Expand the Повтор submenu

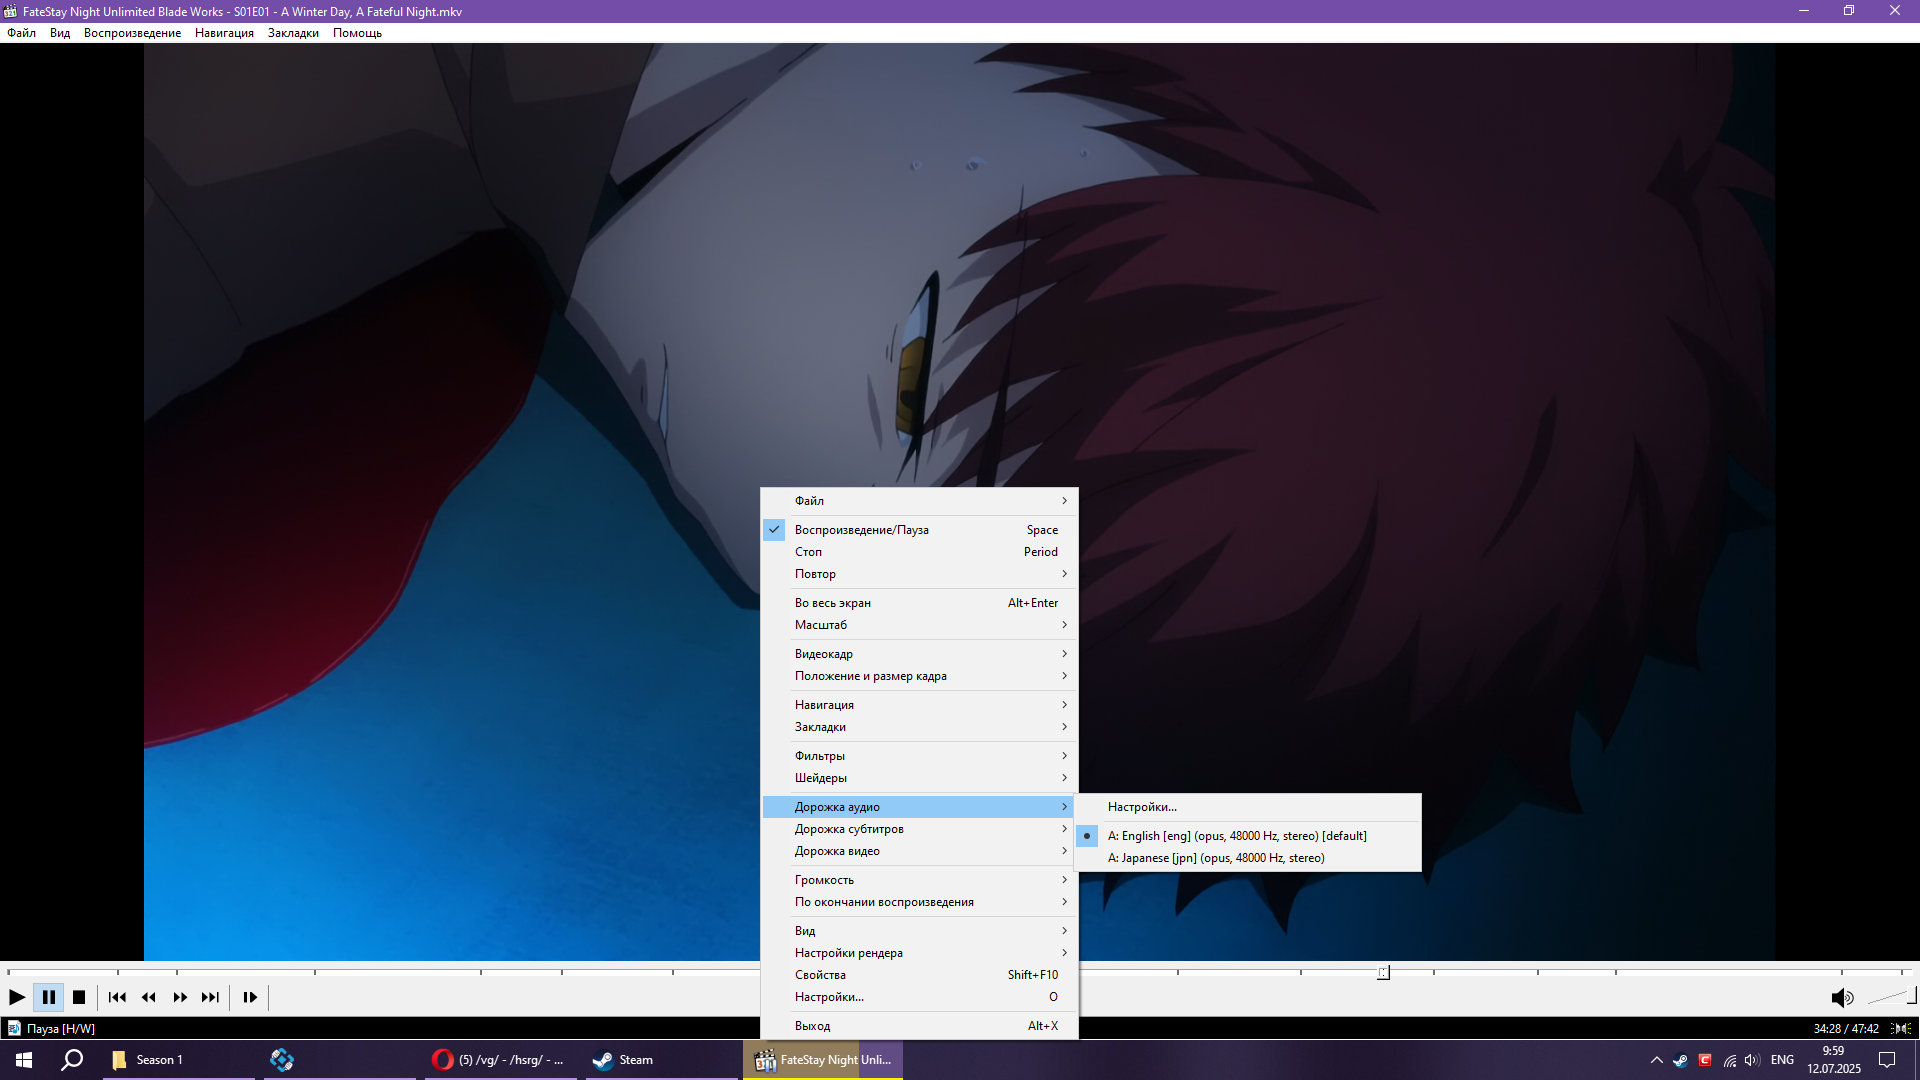[x=920, y=574]
